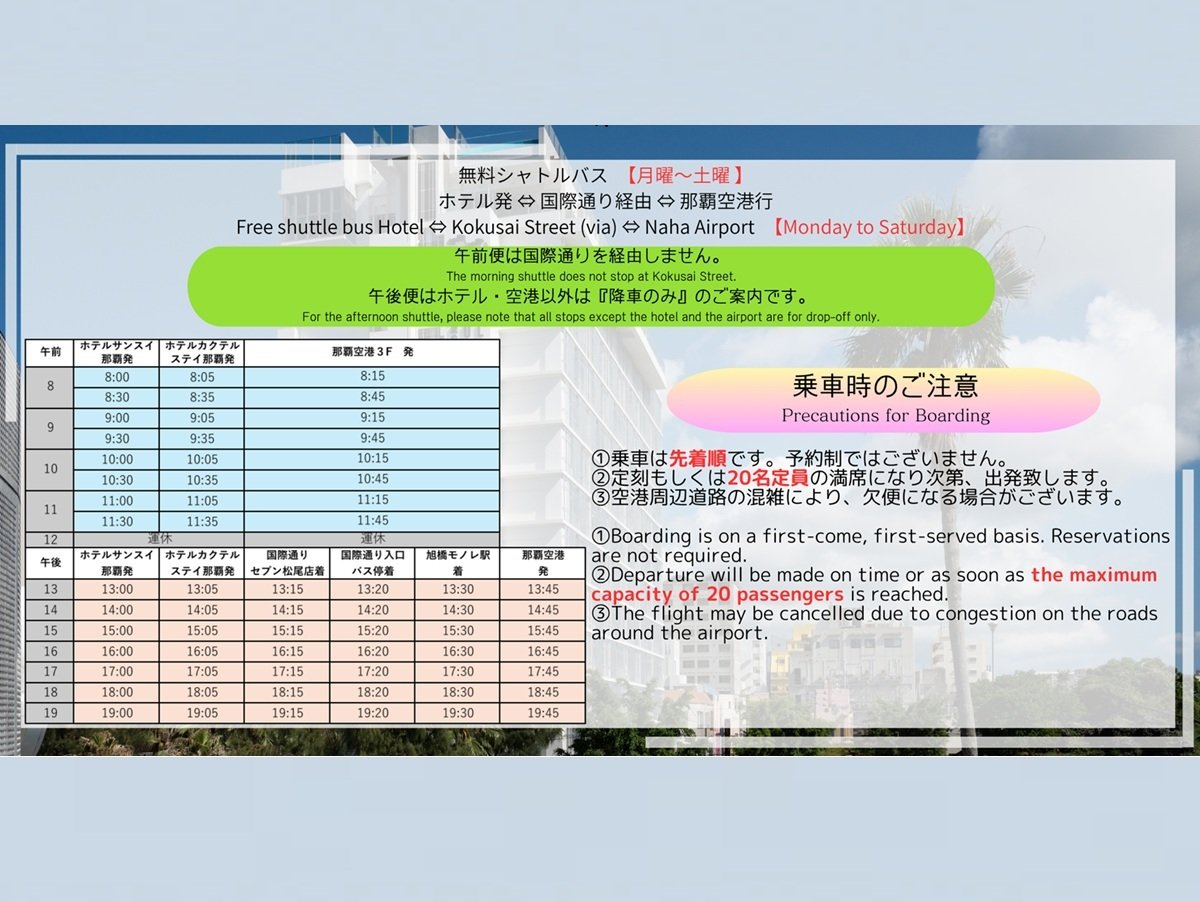The image size is (1200, 902).
Task: Click the 14:30 time cell
Action: [457, 610]
